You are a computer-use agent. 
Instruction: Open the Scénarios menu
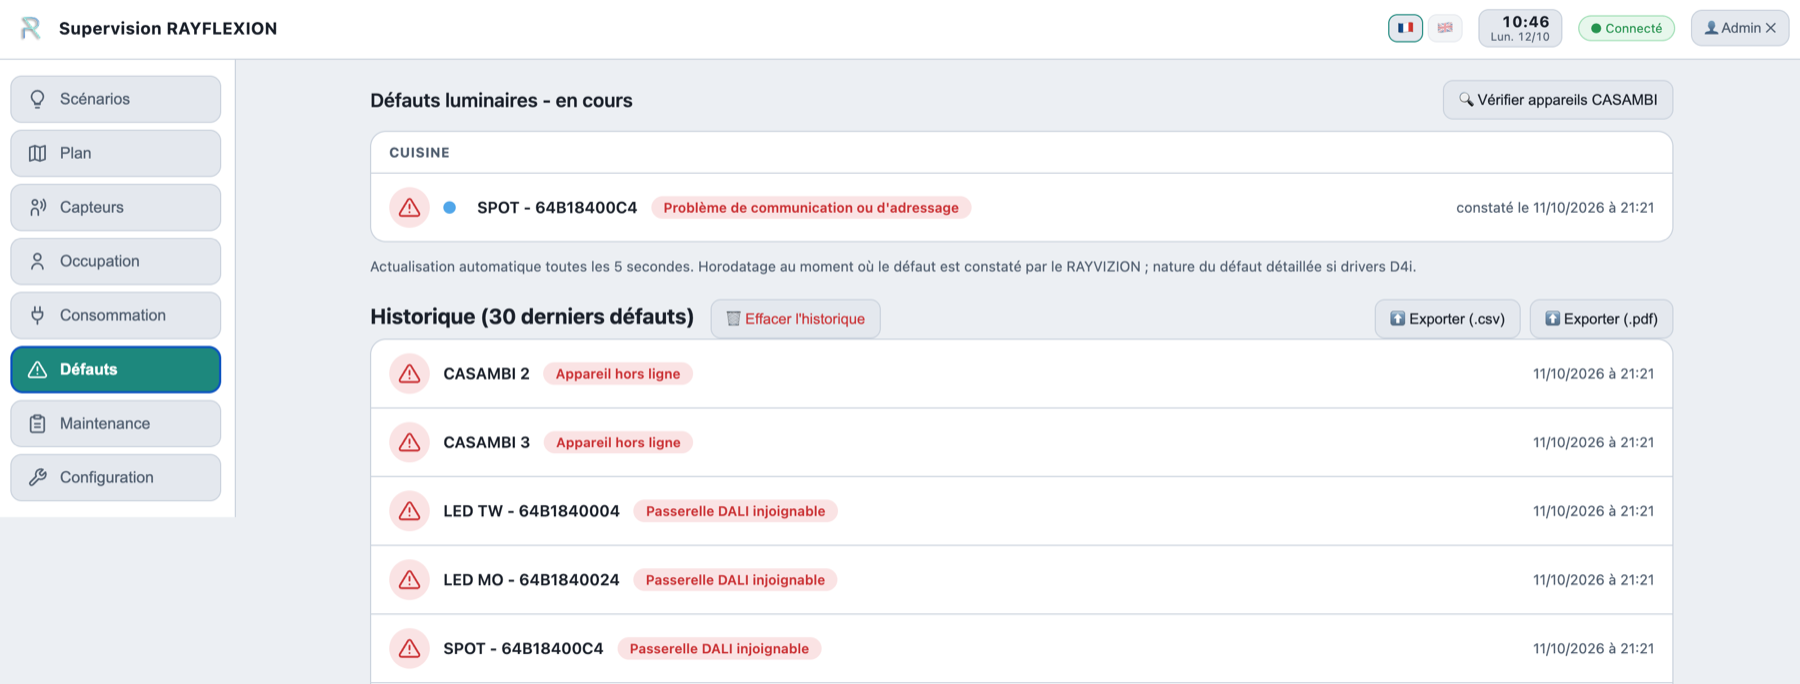pyautogui.click(x=116, y=99)
